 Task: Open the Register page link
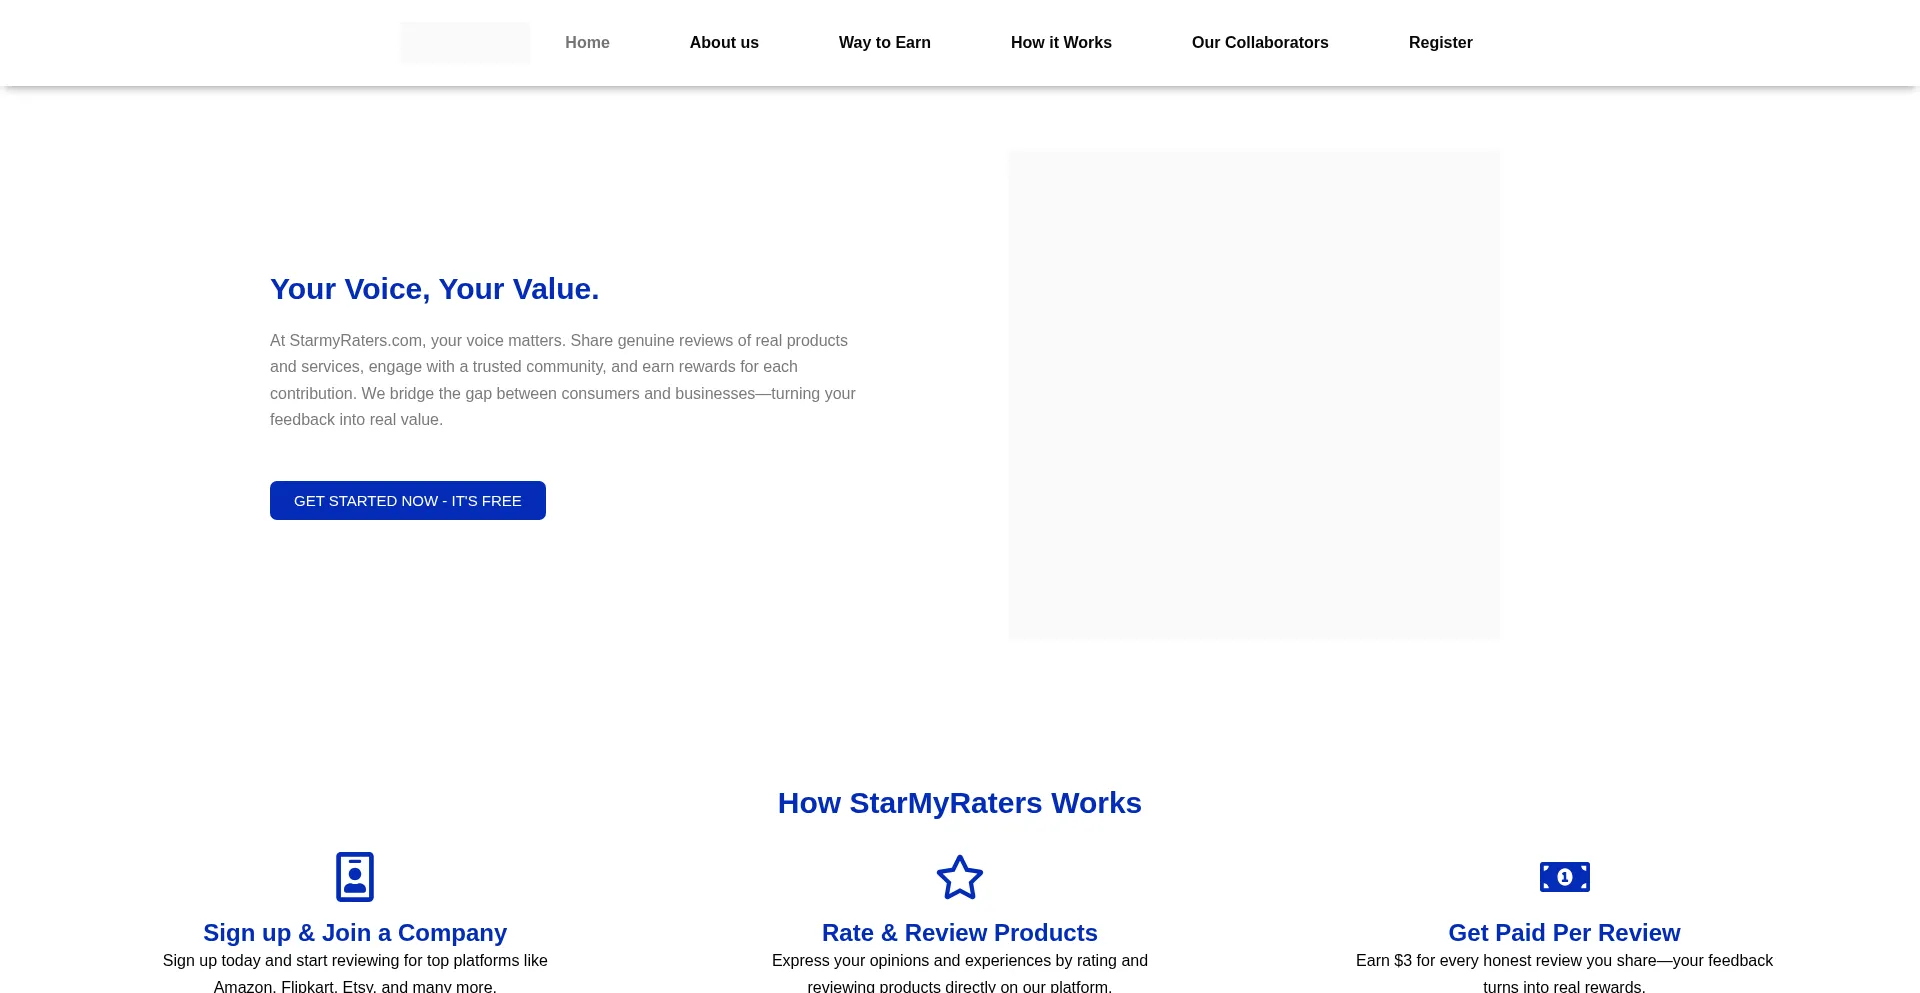point(1440,43)
